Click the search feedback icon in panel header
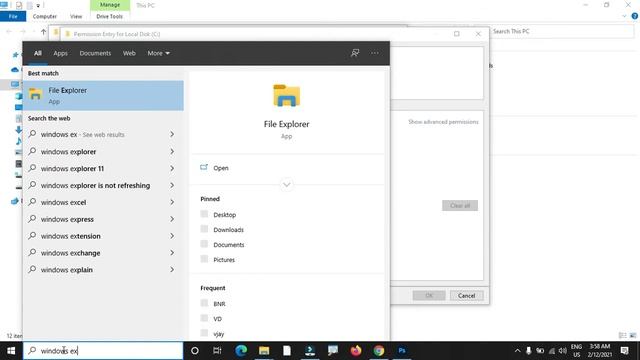 (x=355, y=53)
